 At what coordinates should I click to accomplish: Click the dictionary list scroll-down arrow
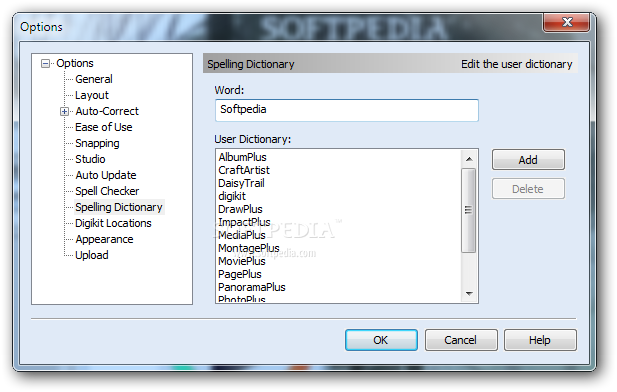click(469, 294)
